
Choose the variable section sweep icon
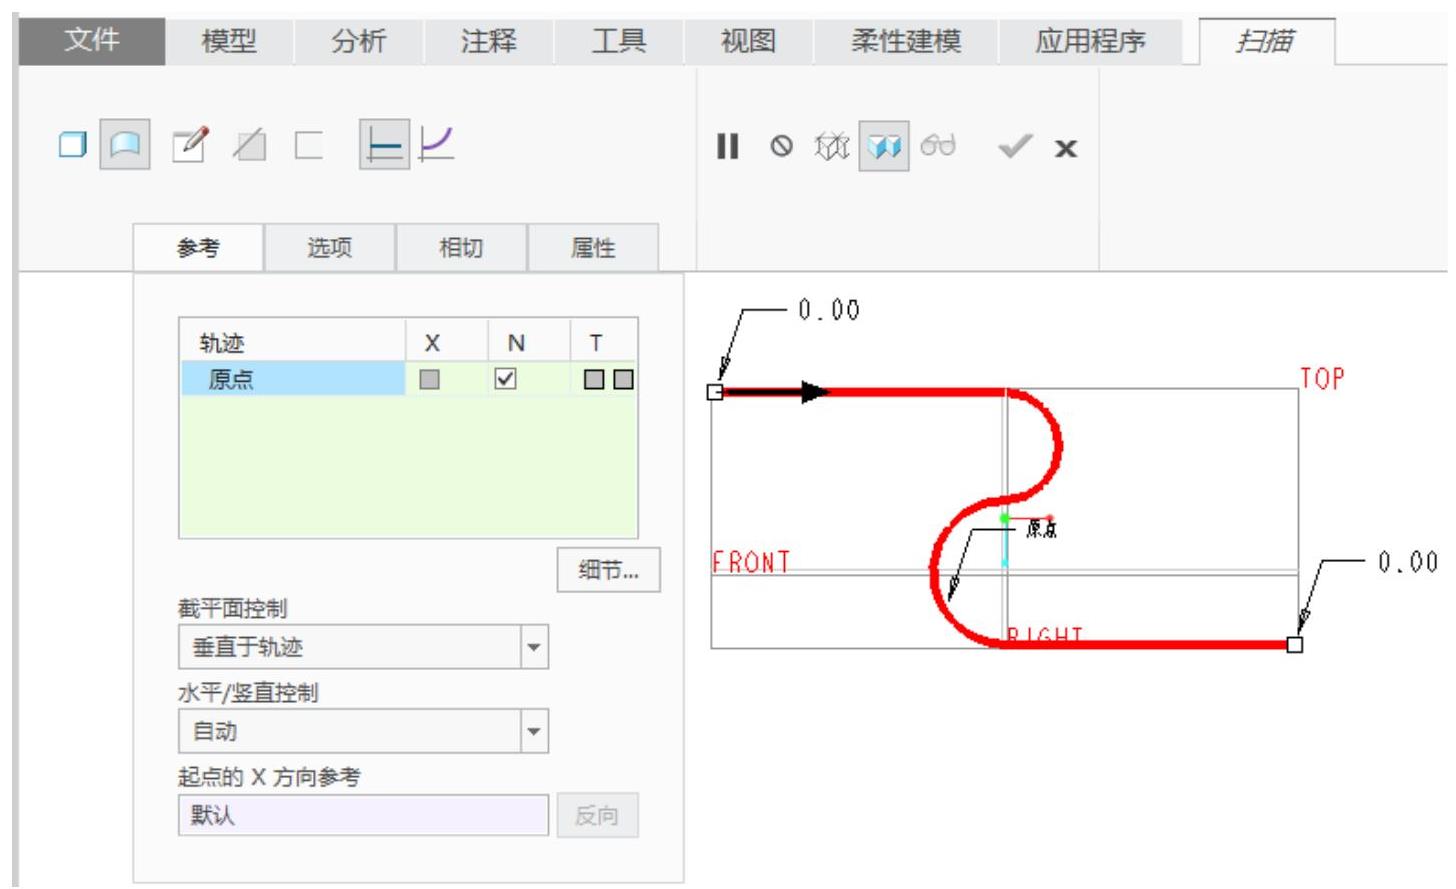click(x=437, y=145)
